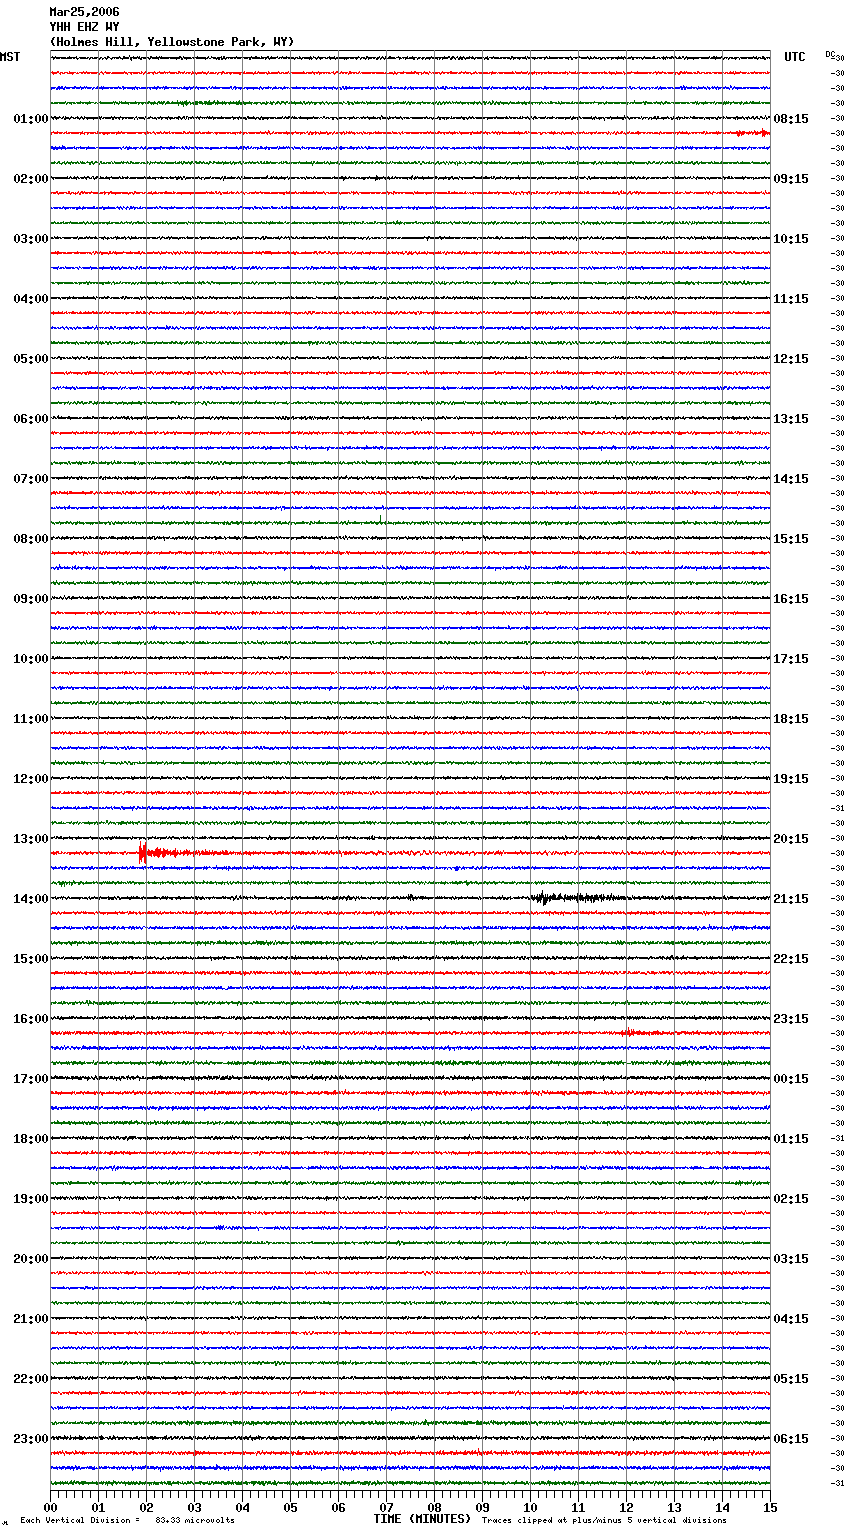
Task: Click the '19:00' MST time label
Action: pyautogui.click(x=31, y=1199)
